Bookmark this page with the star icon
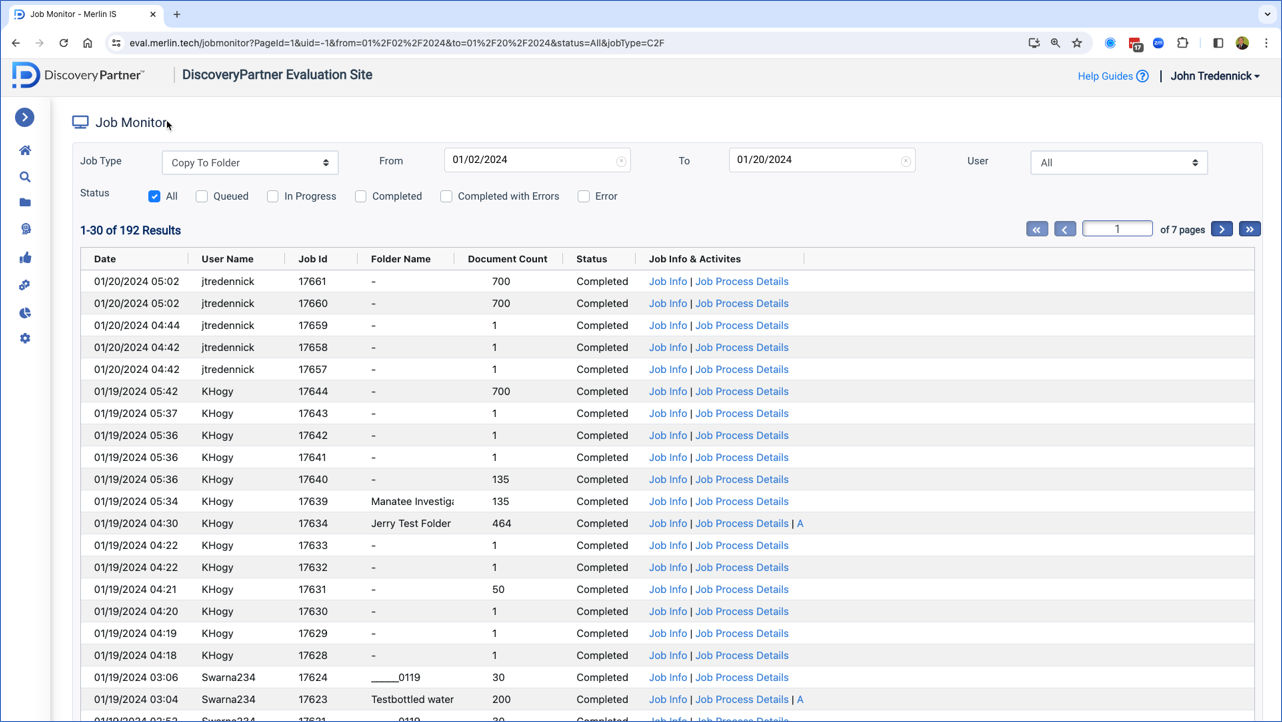1282x722 pixels. pyautogui.click(x=1077, y=43)
